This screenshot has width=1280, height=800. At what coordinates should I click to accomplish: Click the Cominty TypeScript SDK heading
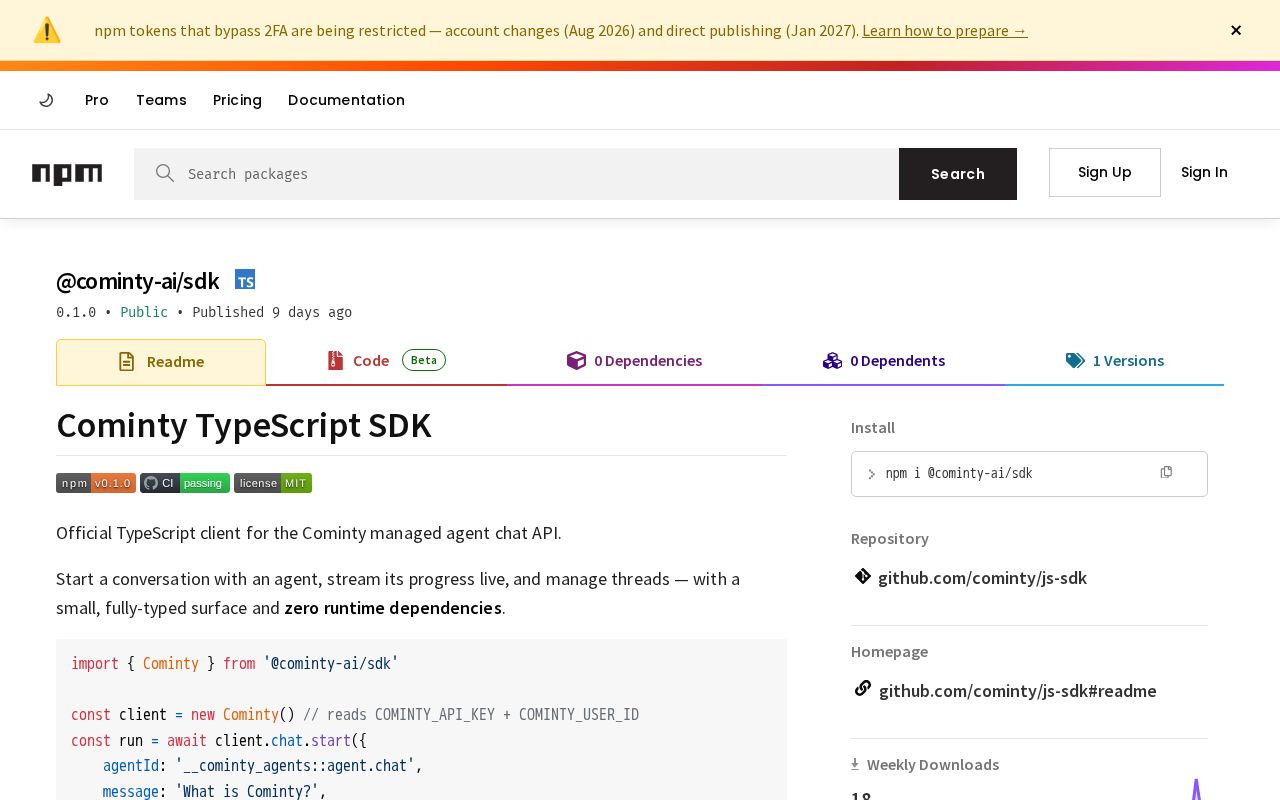pyautogui.click(x=244, y=425)
